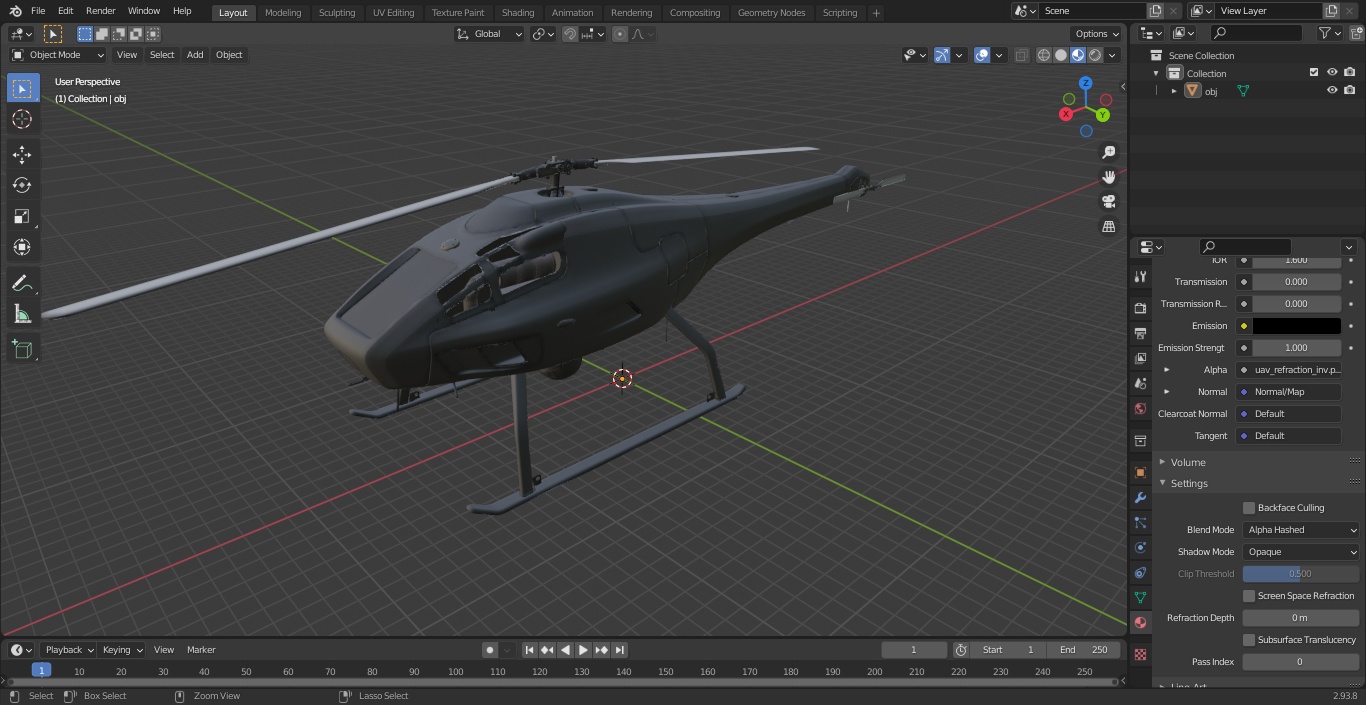
Task: Switch to Sculpting workspace tab
Action: point(337,12)
